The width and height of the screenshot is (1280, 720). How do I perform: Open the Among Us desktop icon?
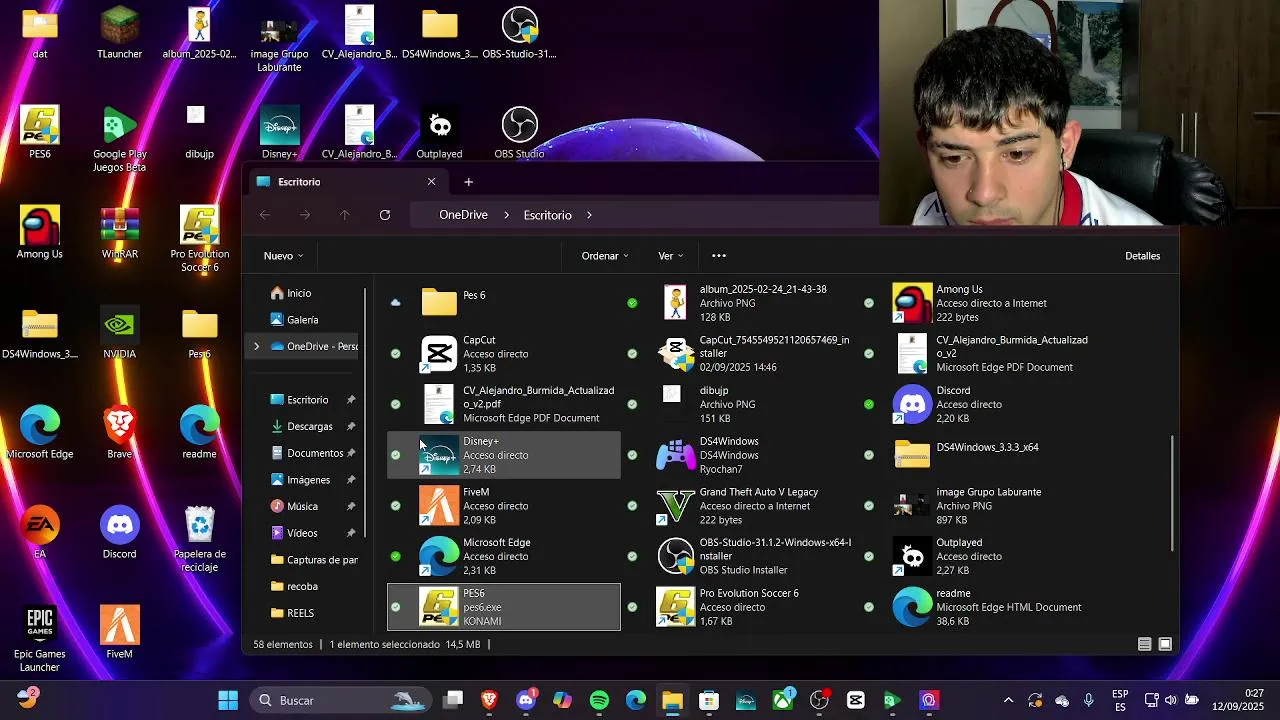tap(40, 233)
